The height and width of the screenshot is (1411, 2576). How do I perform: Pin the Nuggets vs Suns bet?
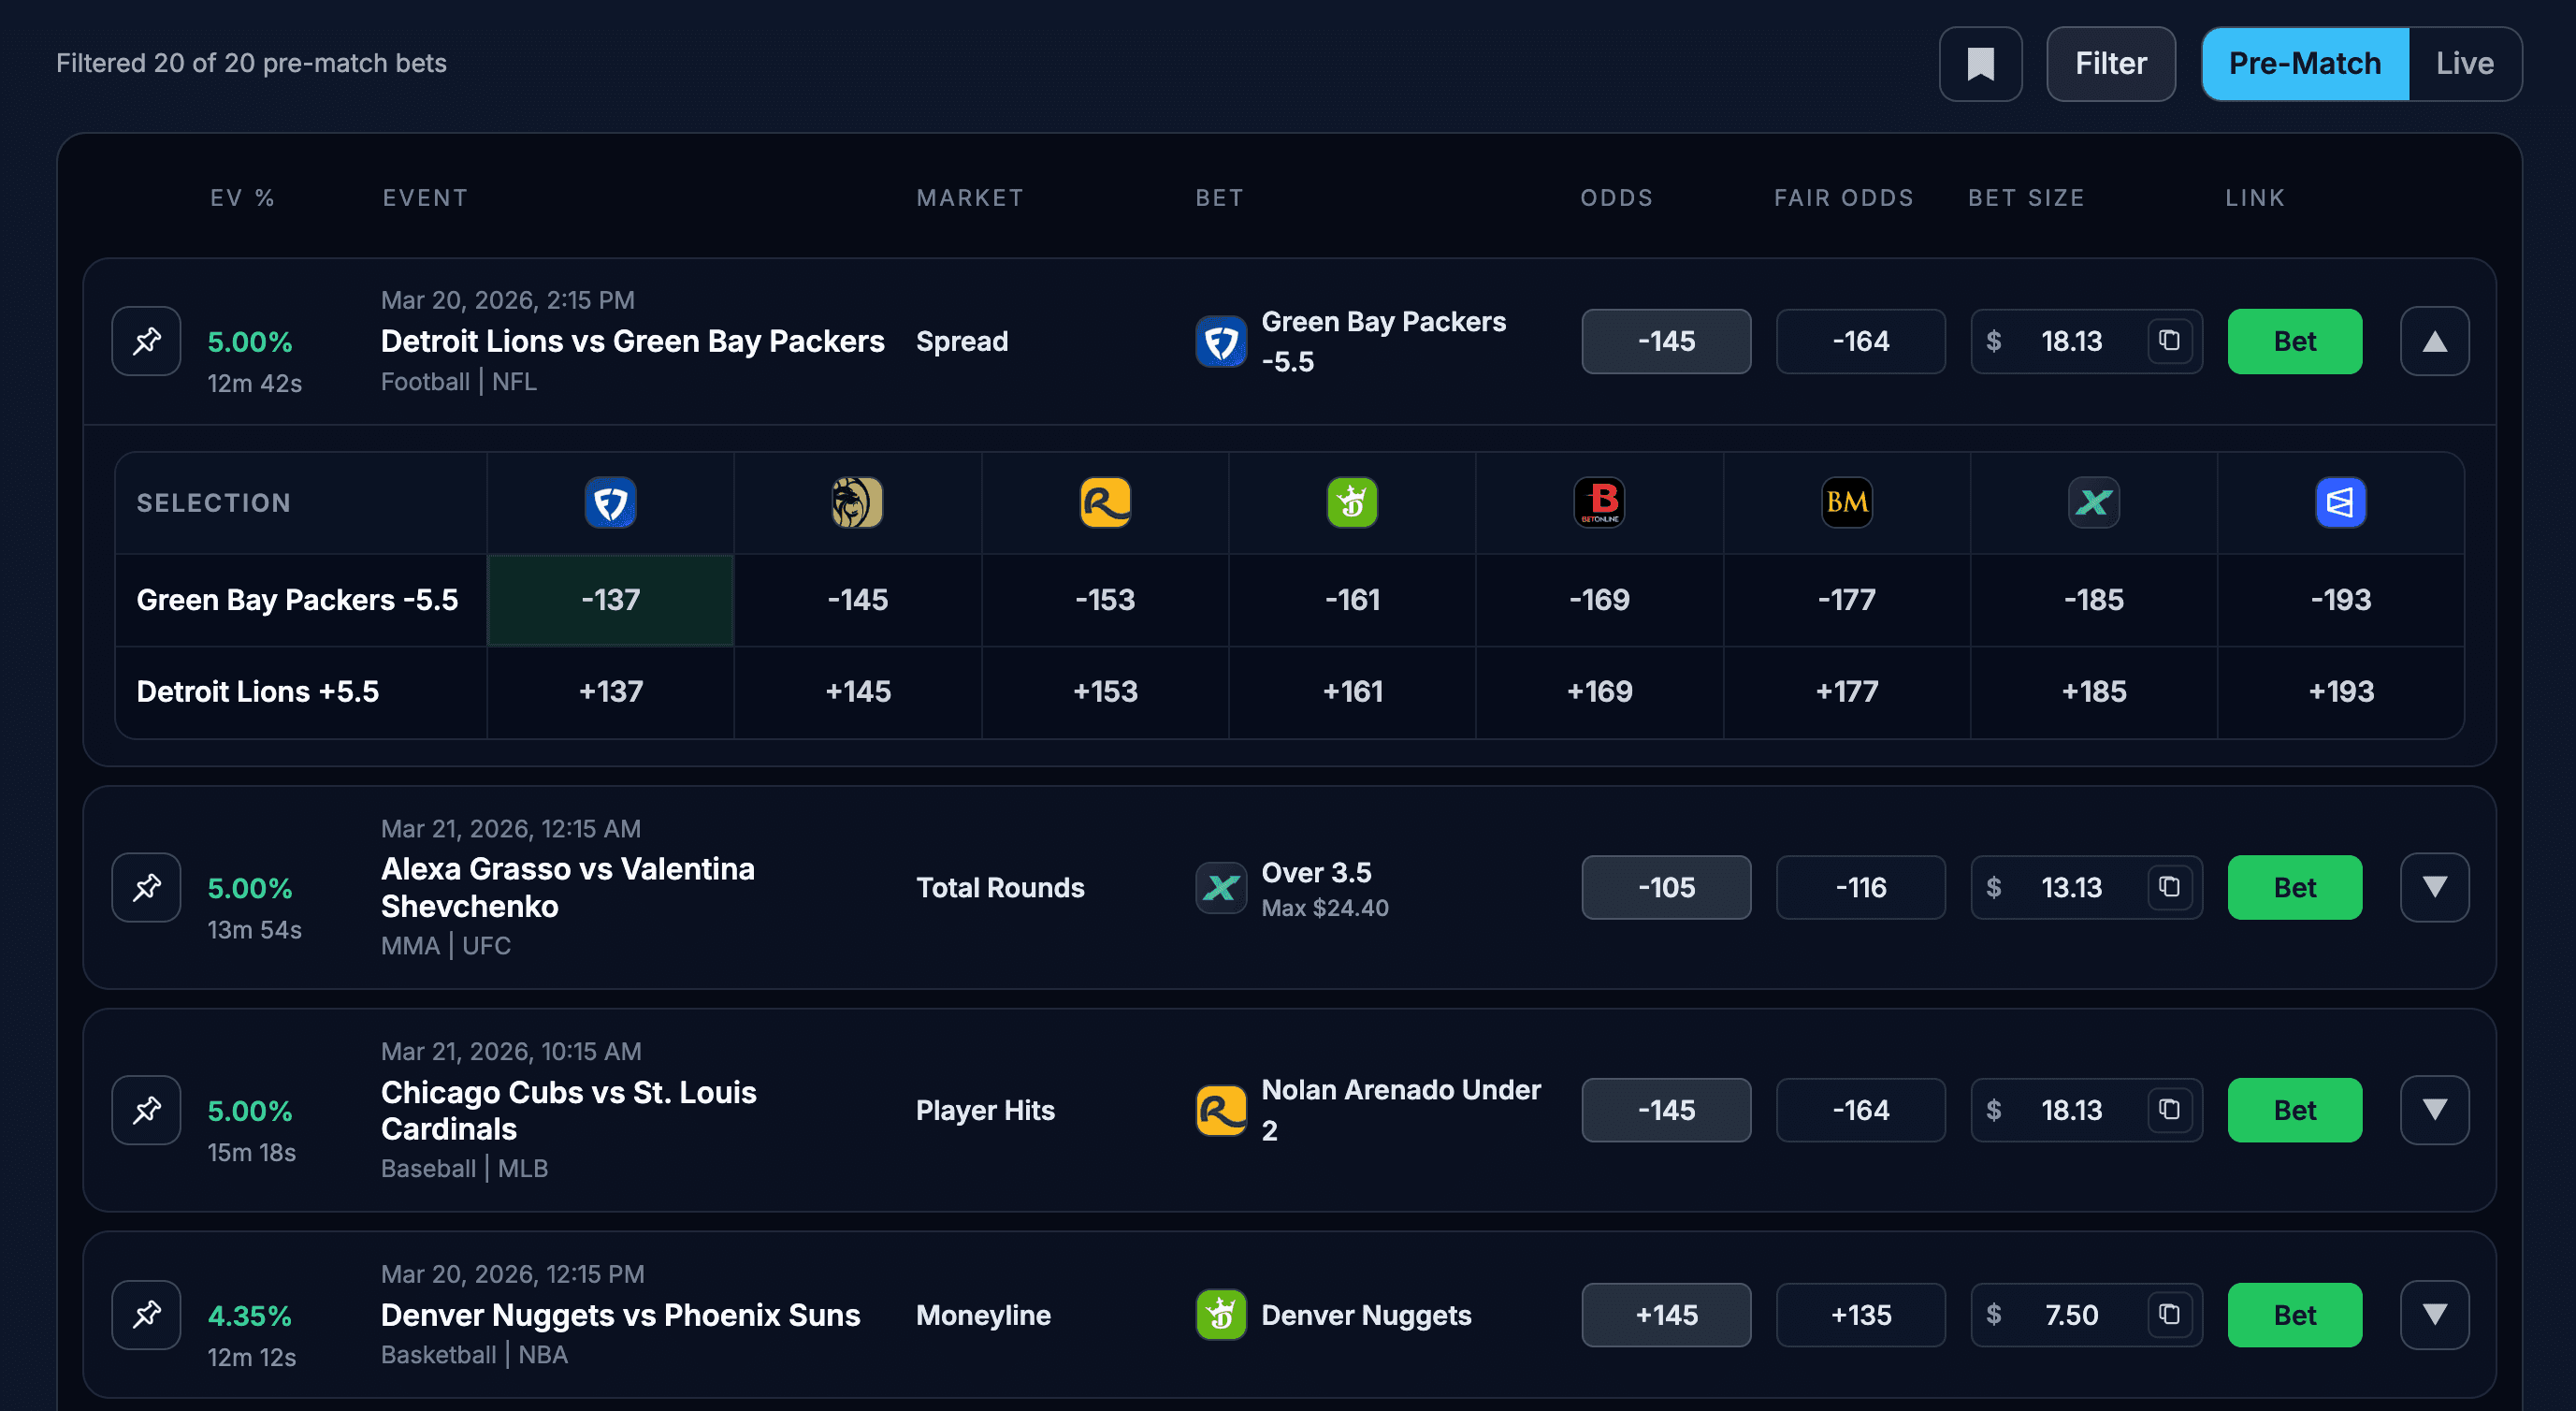click(146, 1315)
